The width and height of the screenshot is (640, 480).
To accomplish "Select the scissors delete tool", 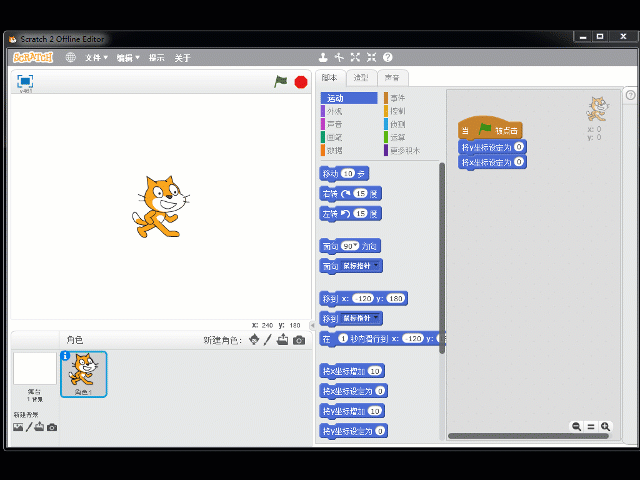I will (x=339, y=58).
